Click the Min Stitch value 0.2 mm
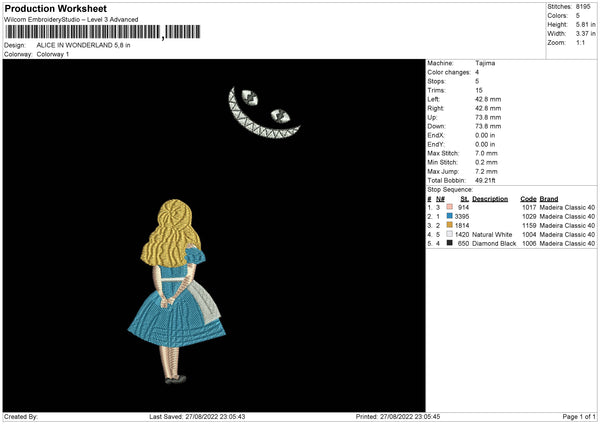 click(486, 162)
